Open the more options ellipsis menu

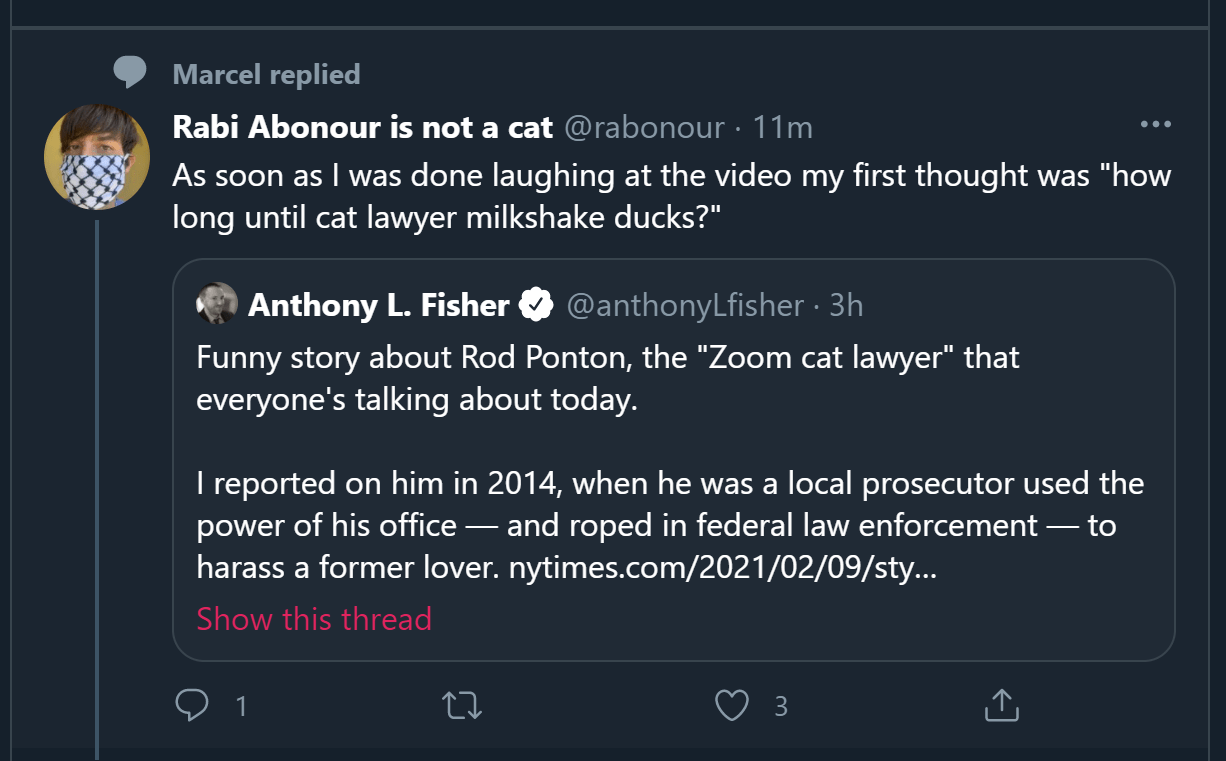pos(1155,123)
